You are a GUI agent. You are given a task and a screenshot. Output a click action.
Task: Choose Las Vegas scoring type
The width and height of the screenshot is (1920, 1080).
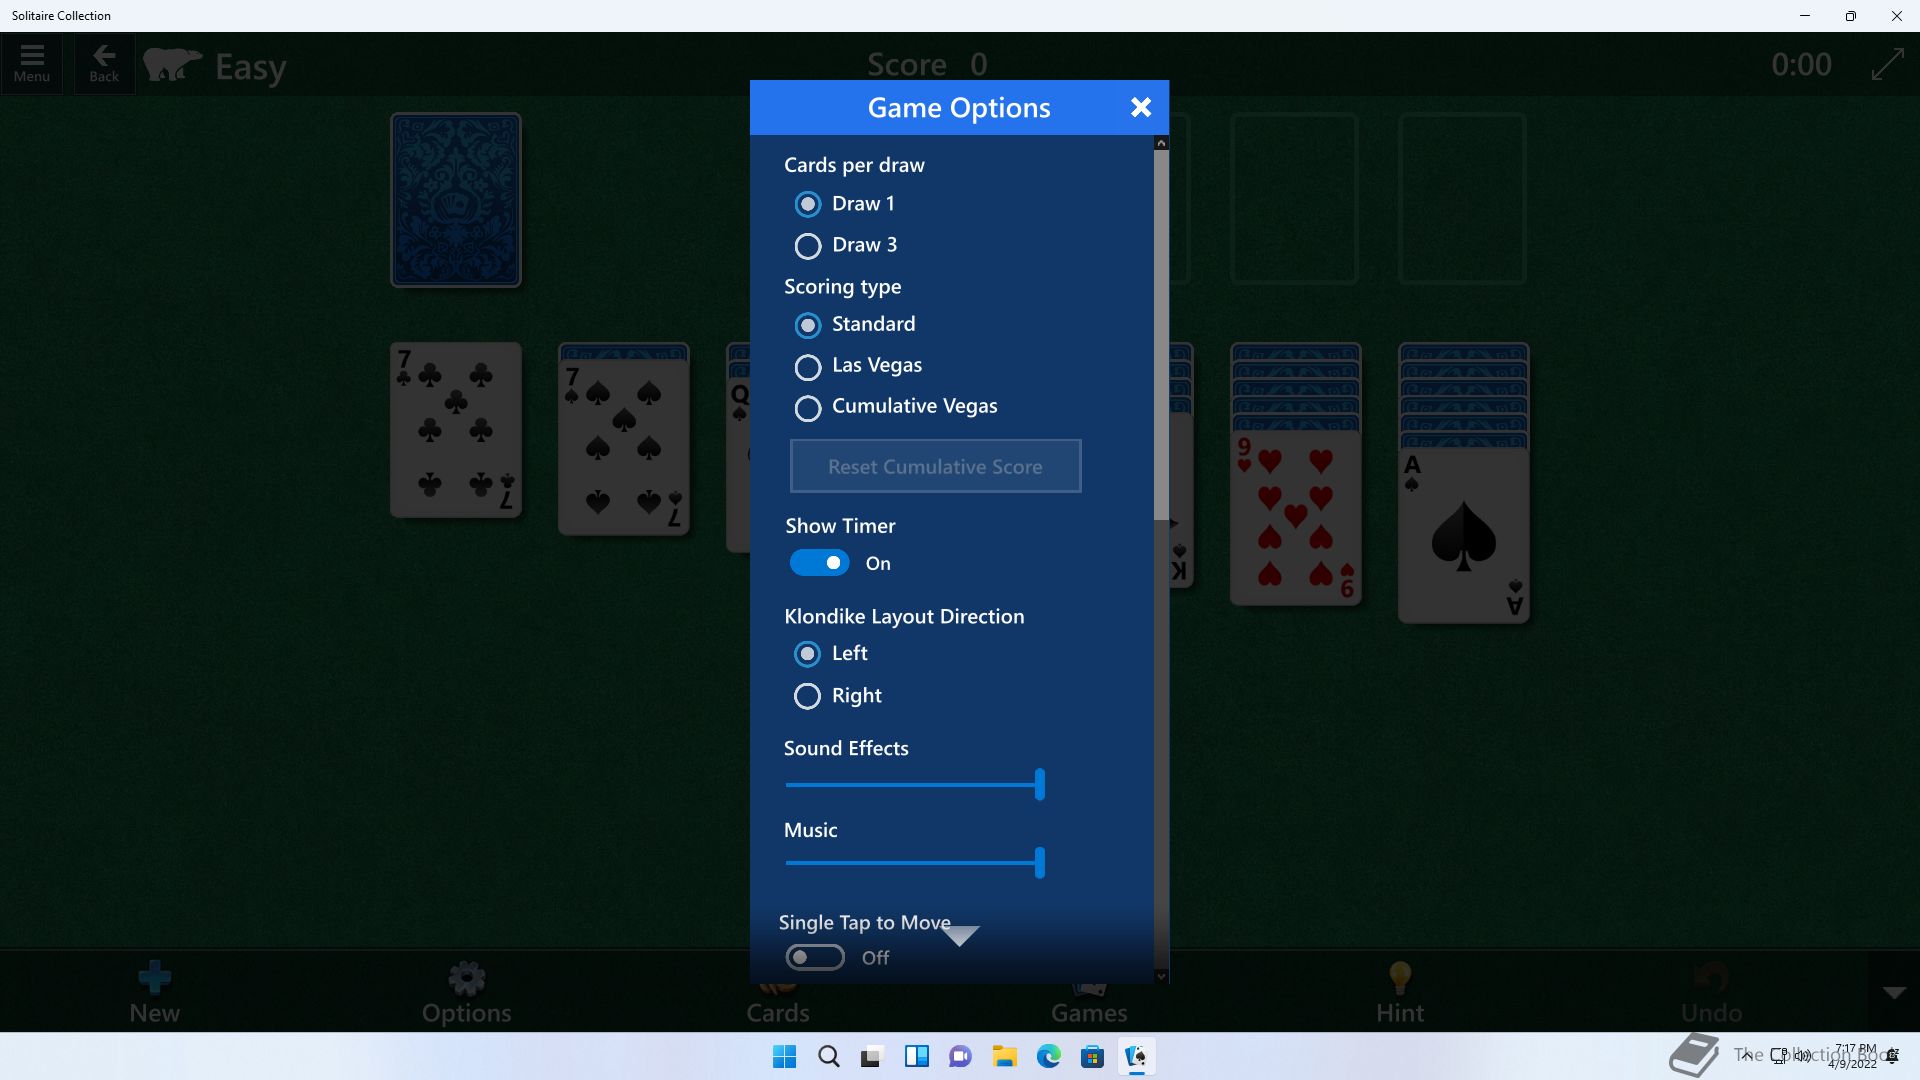(x=808, y=367)
